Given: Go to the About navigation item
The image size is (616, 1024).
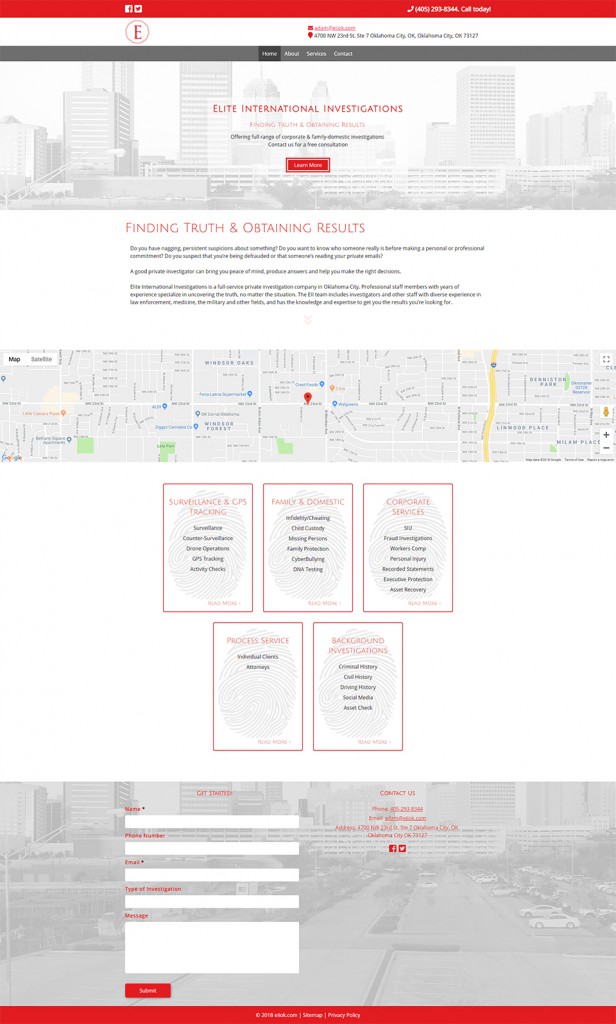Looking at the screenshot, I should click(291, 54).
